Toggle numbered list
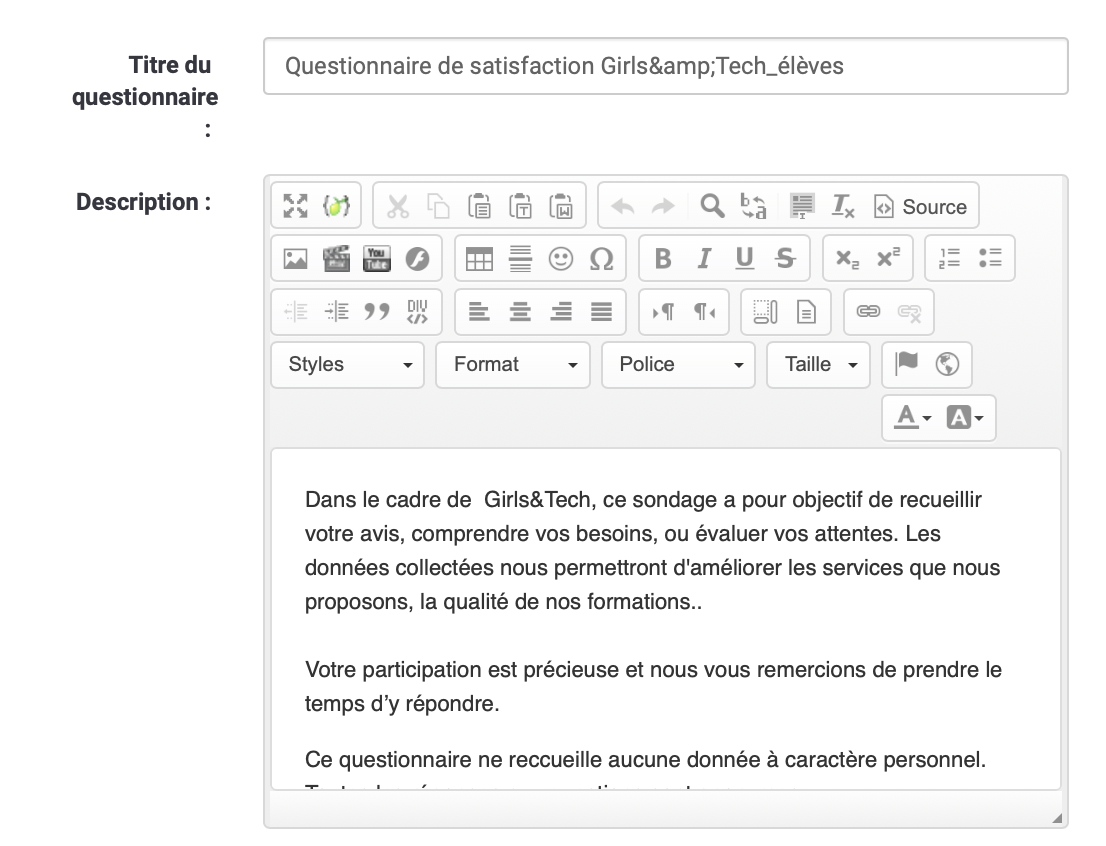This screenshot has height=846, width=1106. (x=949, y=258)
